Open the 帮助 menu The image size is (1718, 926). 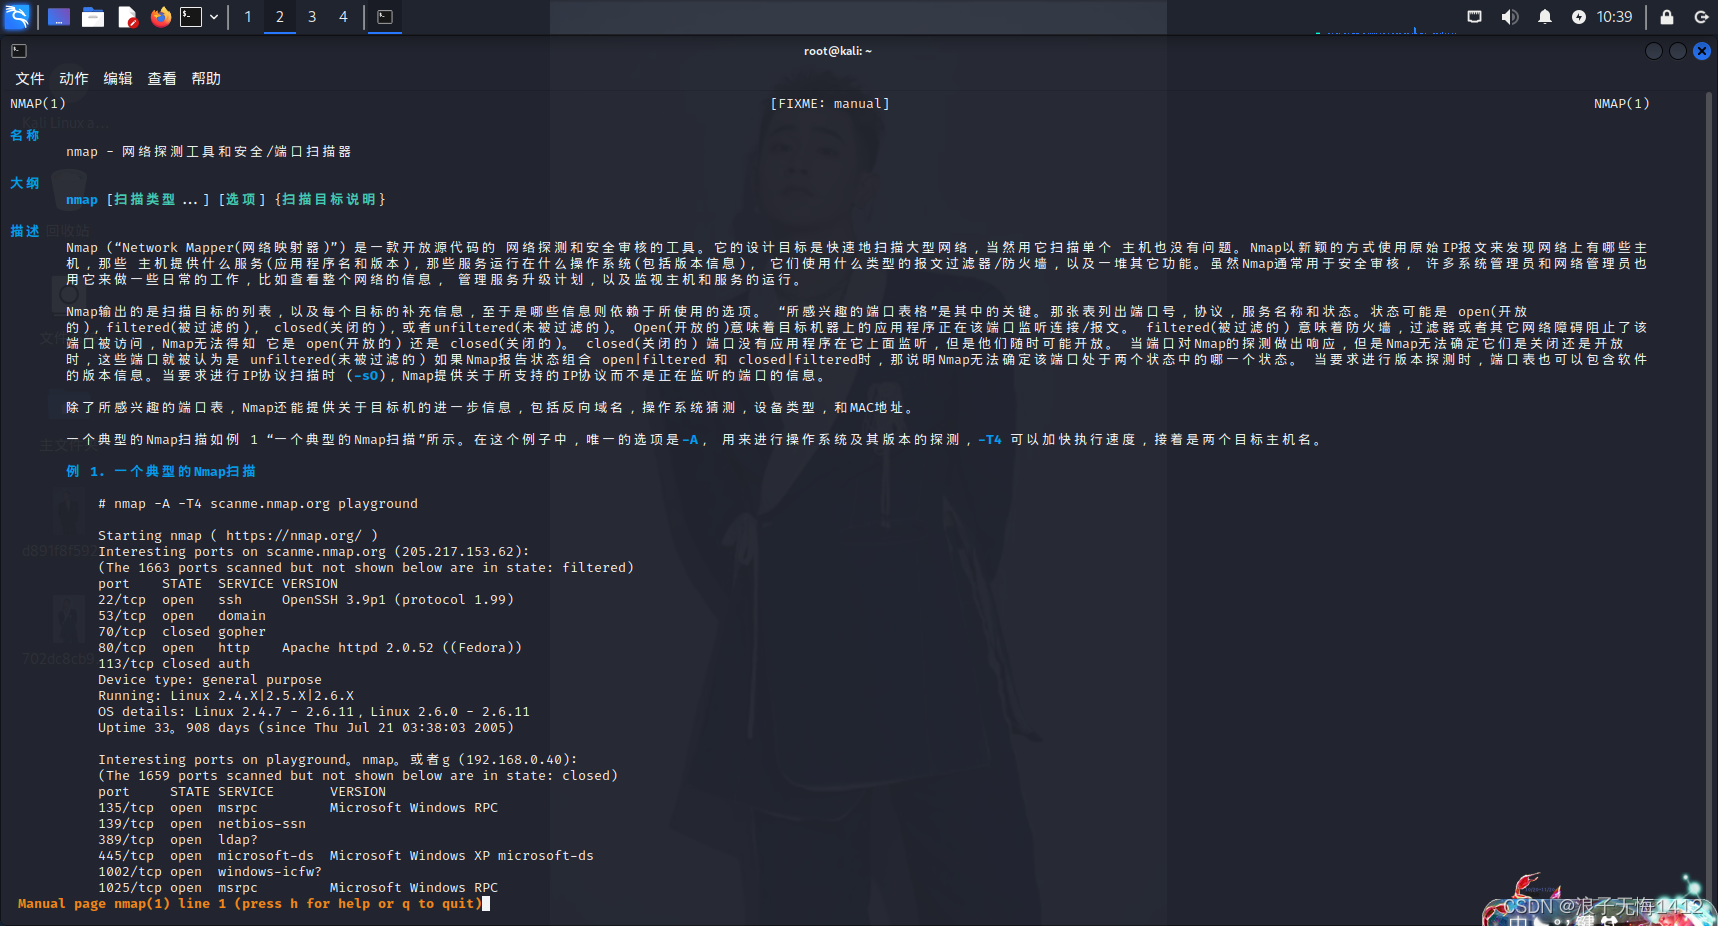(206, 78)
